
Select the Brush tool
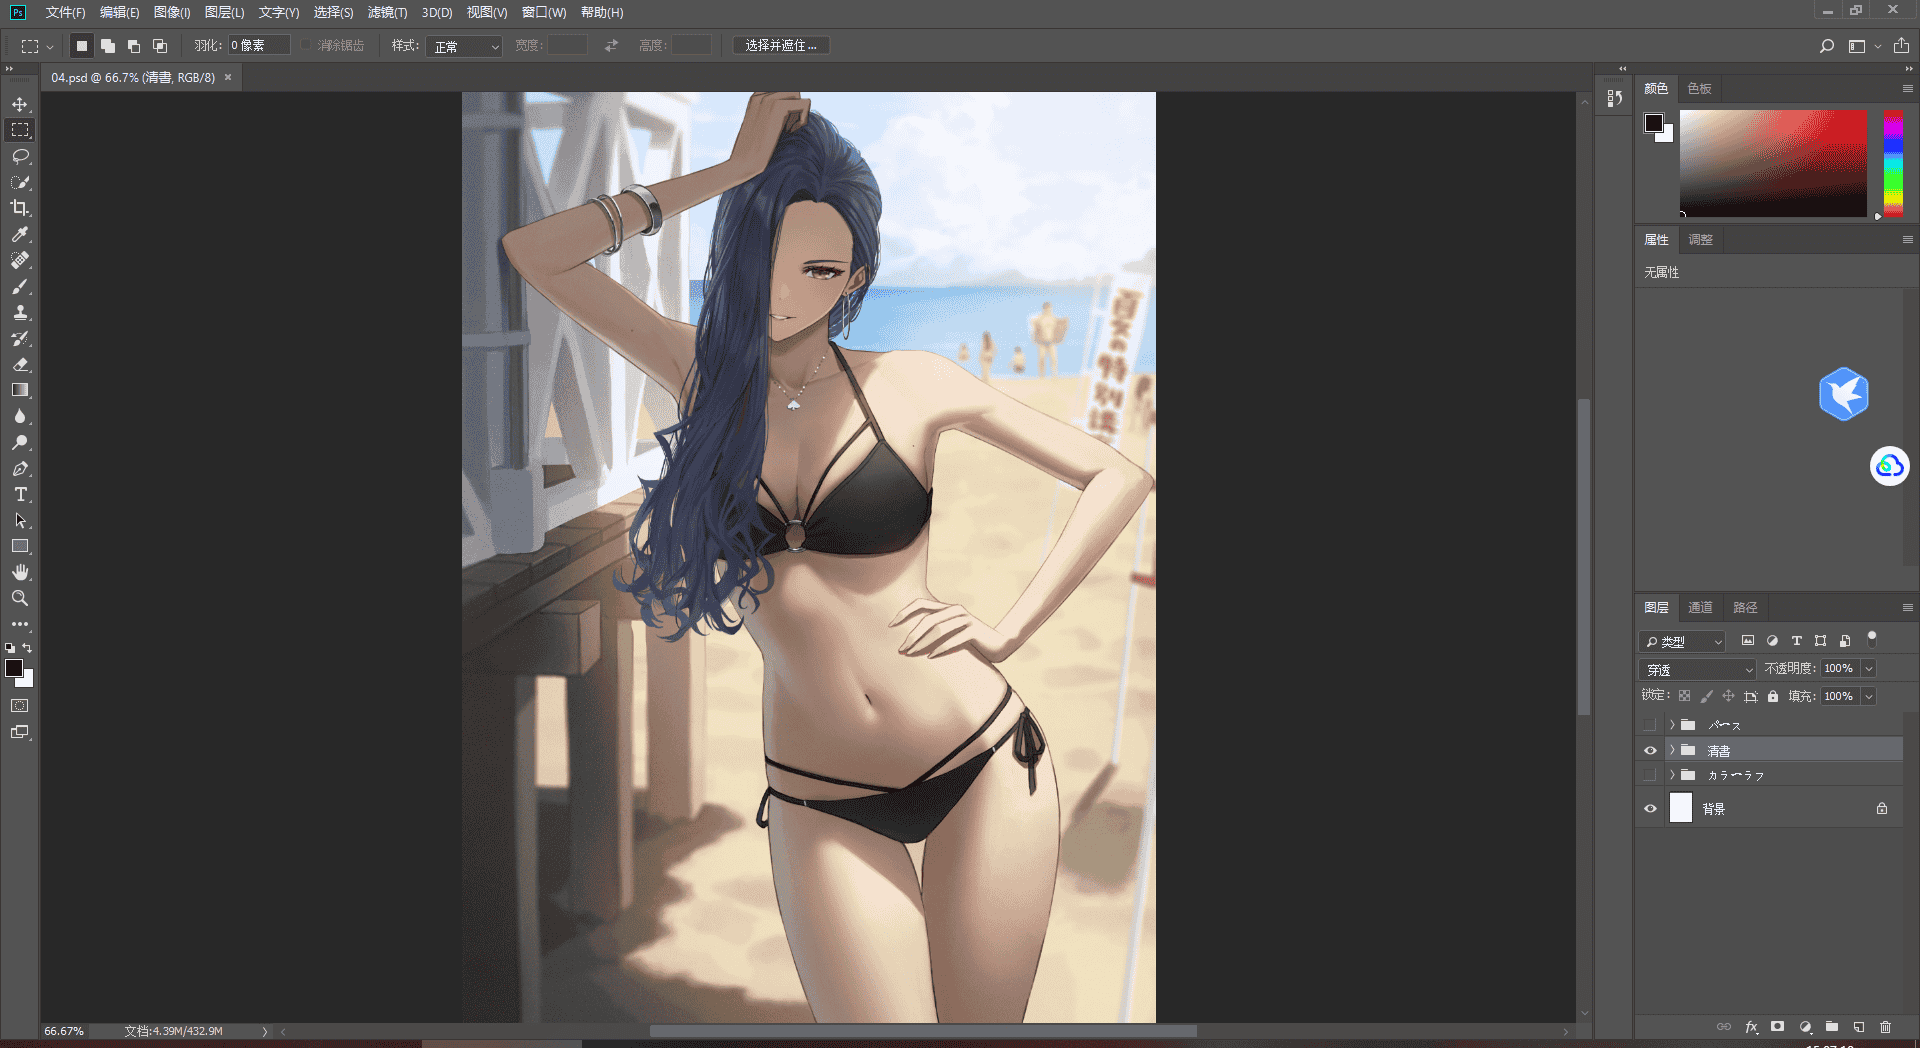pos(20,286)
